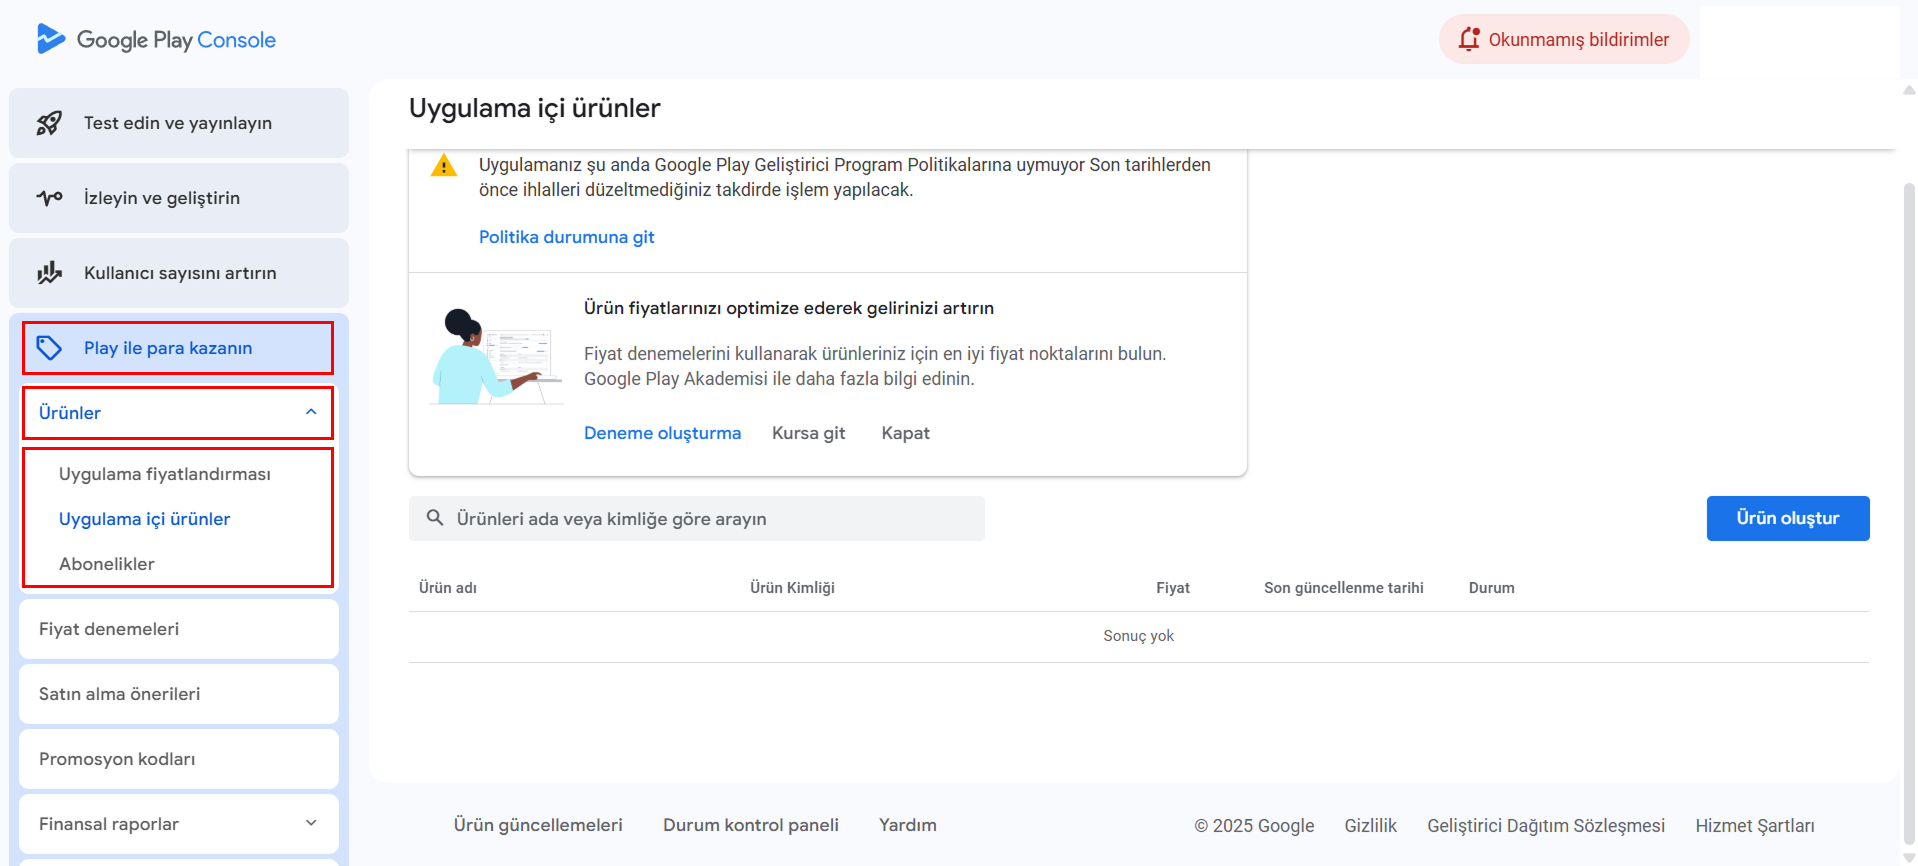Click the illustration of a person using a computer
Viewport: 1918px width, 866px height.
495,357
